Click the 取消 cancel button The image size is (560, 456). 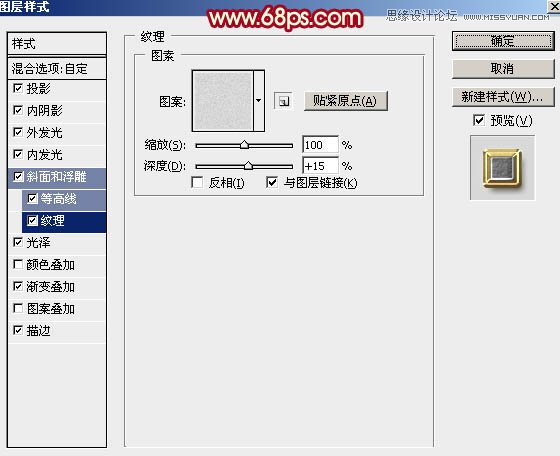(503, 69)
